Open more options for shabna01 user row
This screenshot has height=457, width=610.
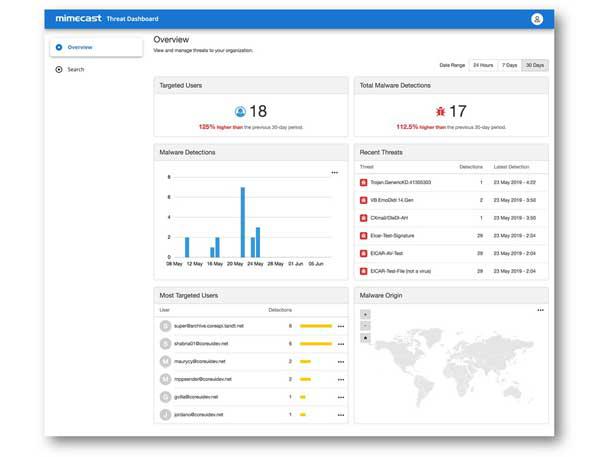tap(340, 343)
